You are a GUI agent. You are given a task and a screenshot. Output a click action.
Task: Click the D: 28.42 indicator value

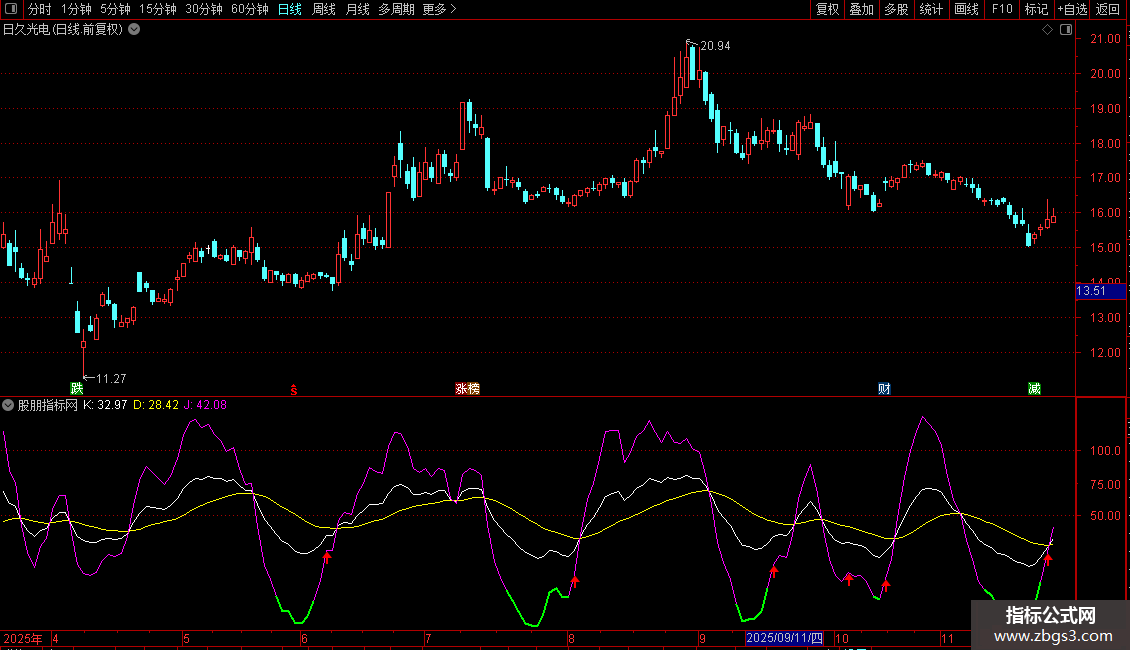pos(156,405)
